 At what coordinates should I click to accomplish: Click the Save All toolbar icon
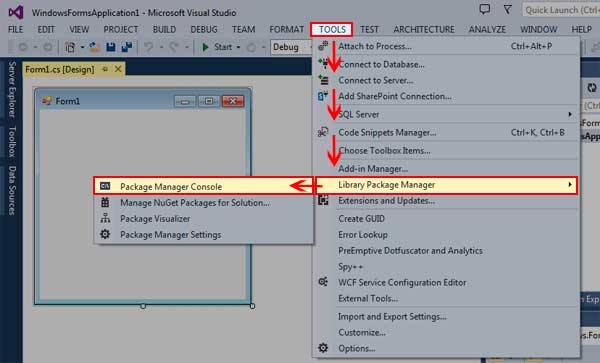pos(127,47)
